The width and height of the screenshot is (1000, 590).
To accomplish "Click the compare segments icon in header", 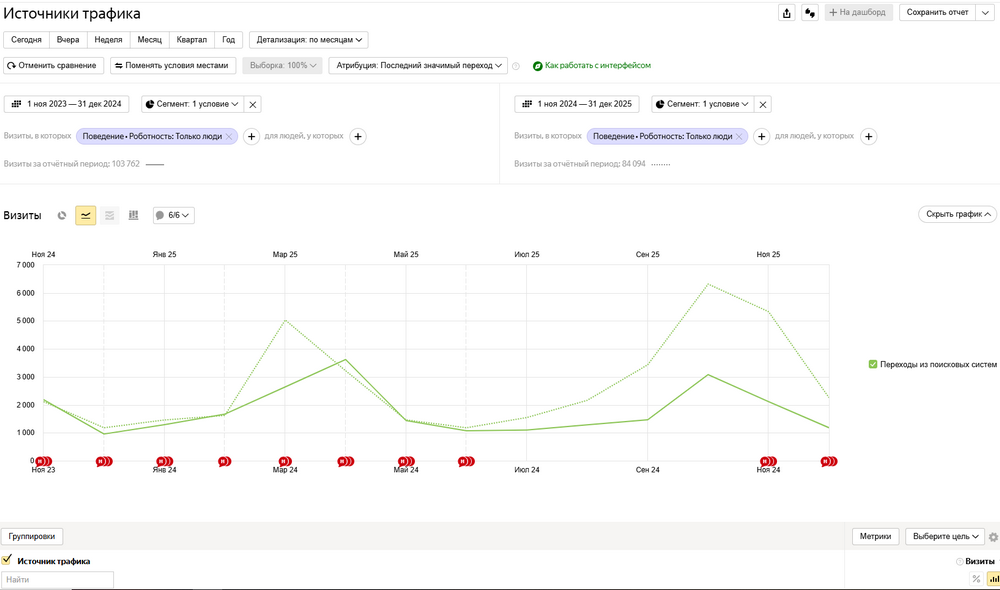I will 810,13.
